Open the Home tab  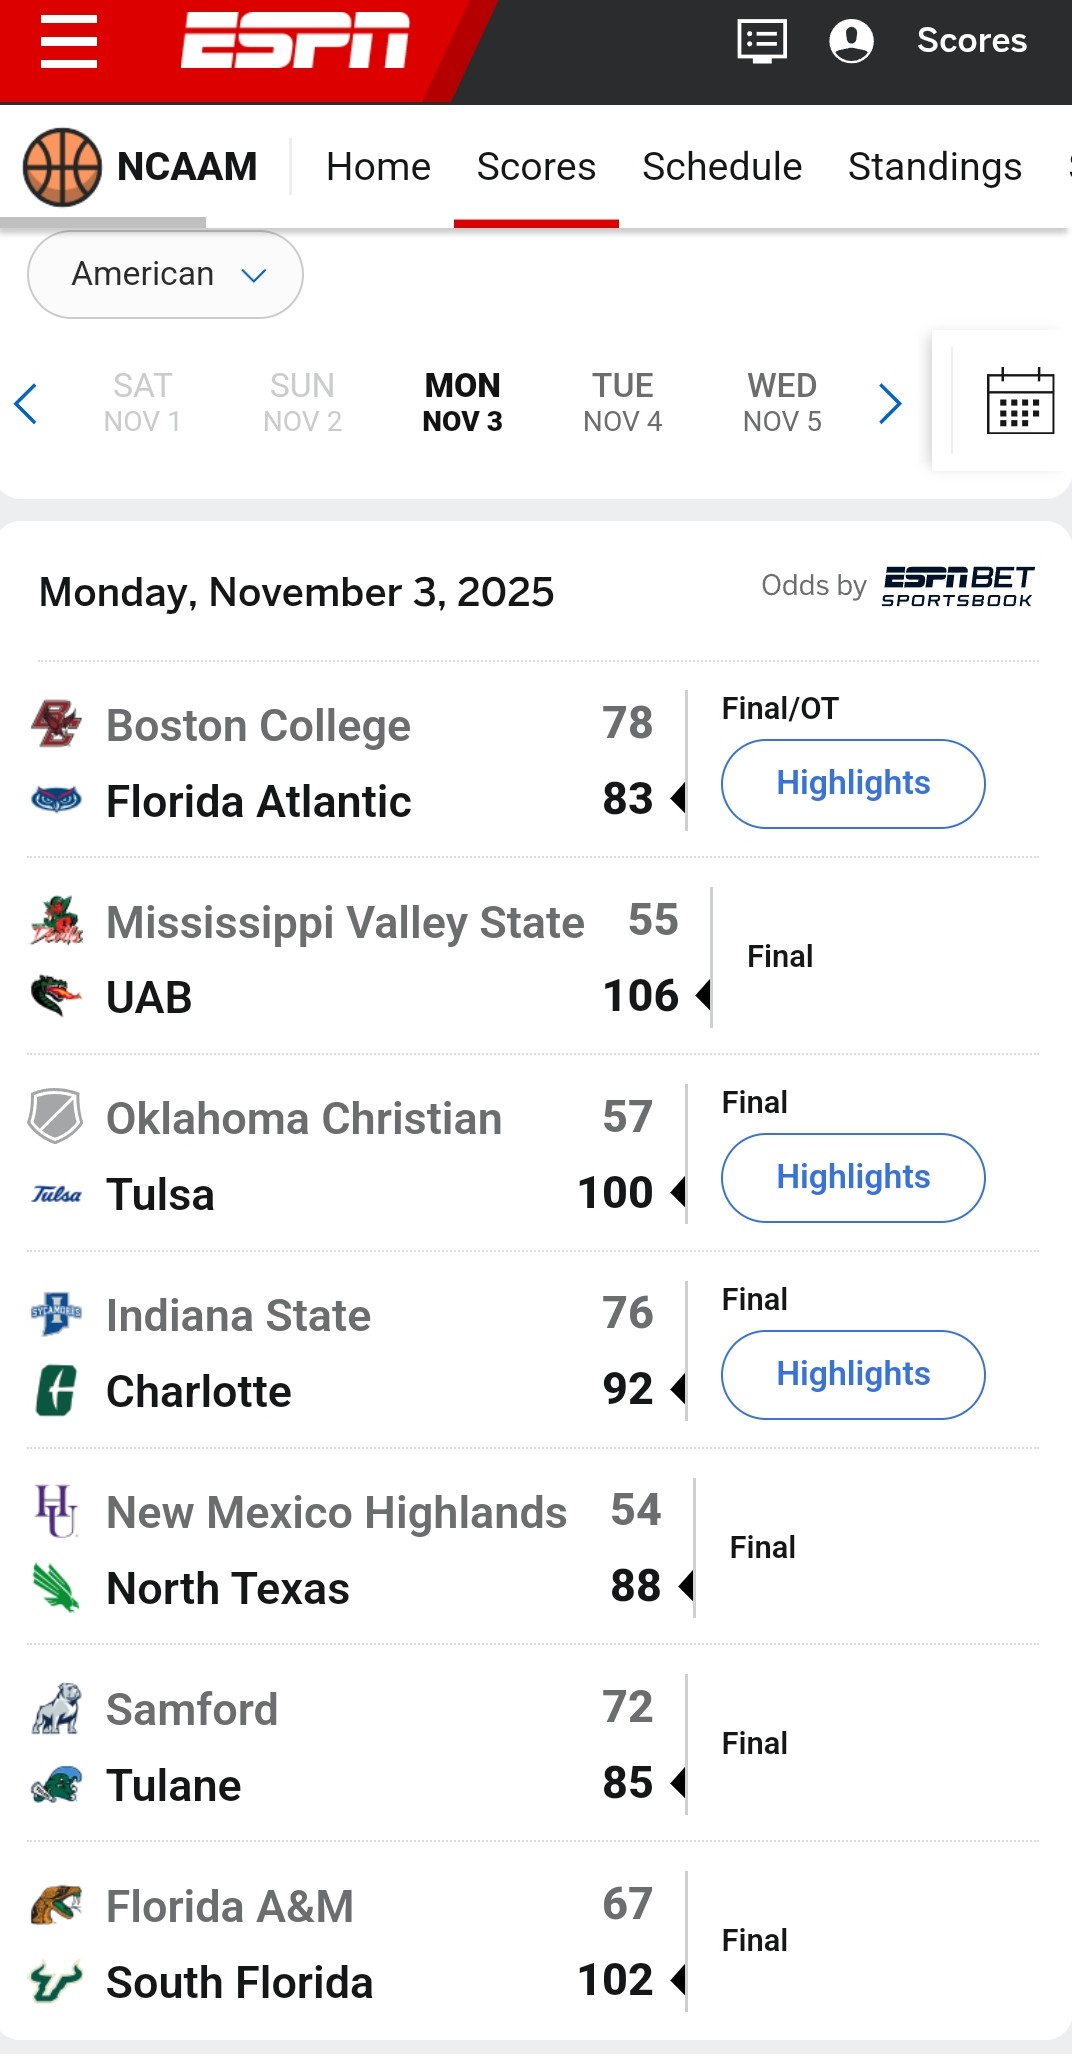click(378, 167)
